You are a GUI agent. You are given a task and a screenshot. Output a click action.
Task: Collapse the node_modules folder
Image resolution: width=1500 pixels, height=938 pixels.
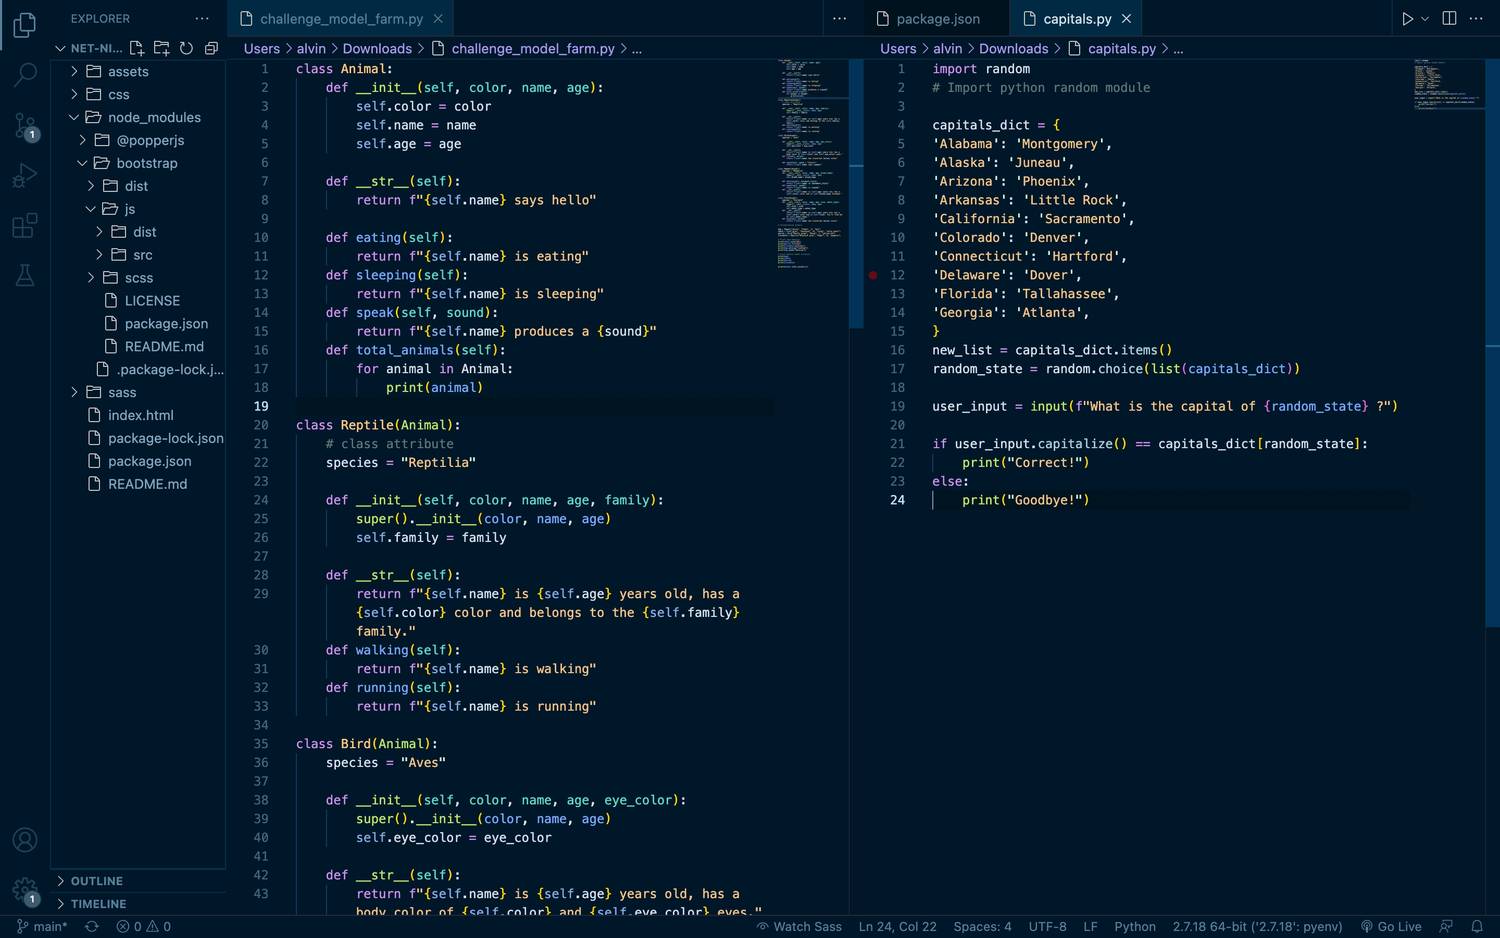point(153,117)
